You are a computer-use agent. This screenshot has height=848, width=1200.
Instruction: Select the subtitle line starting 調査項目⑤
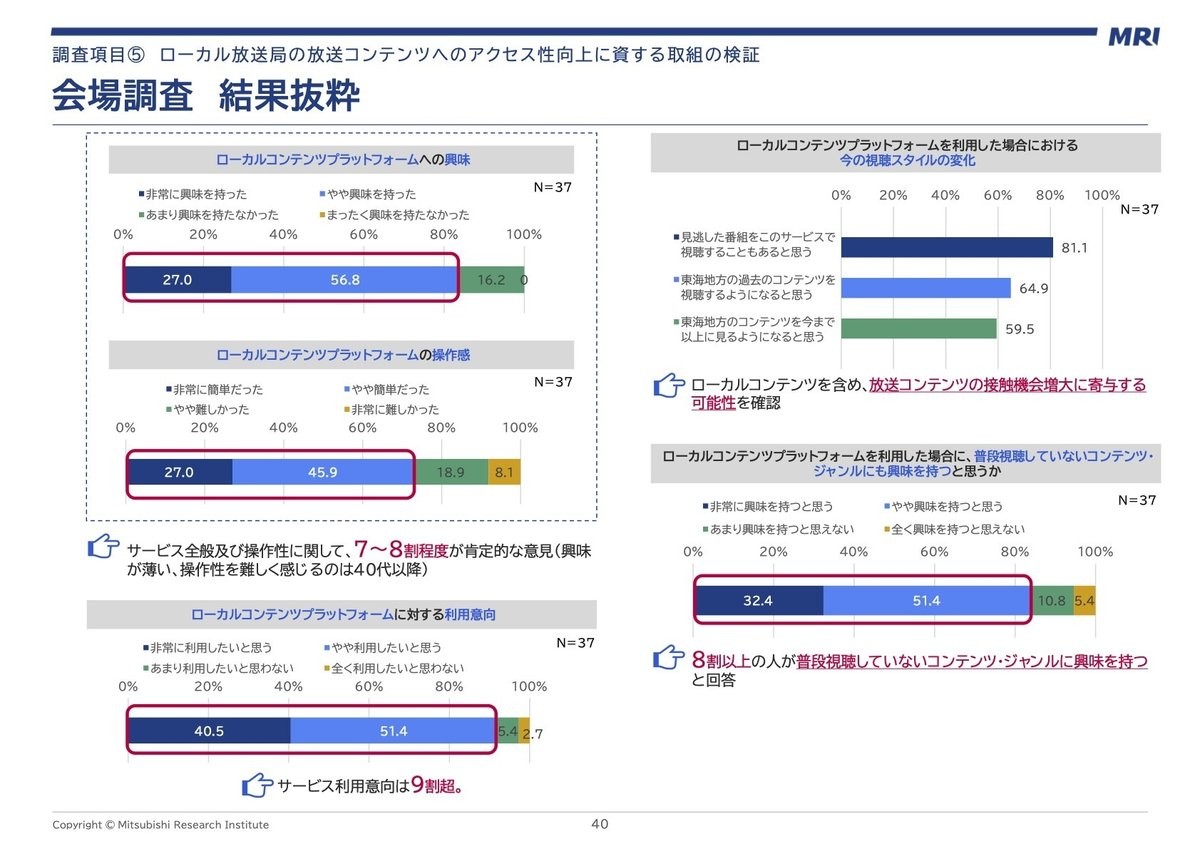pyautogui.click(x=406, y=54)
